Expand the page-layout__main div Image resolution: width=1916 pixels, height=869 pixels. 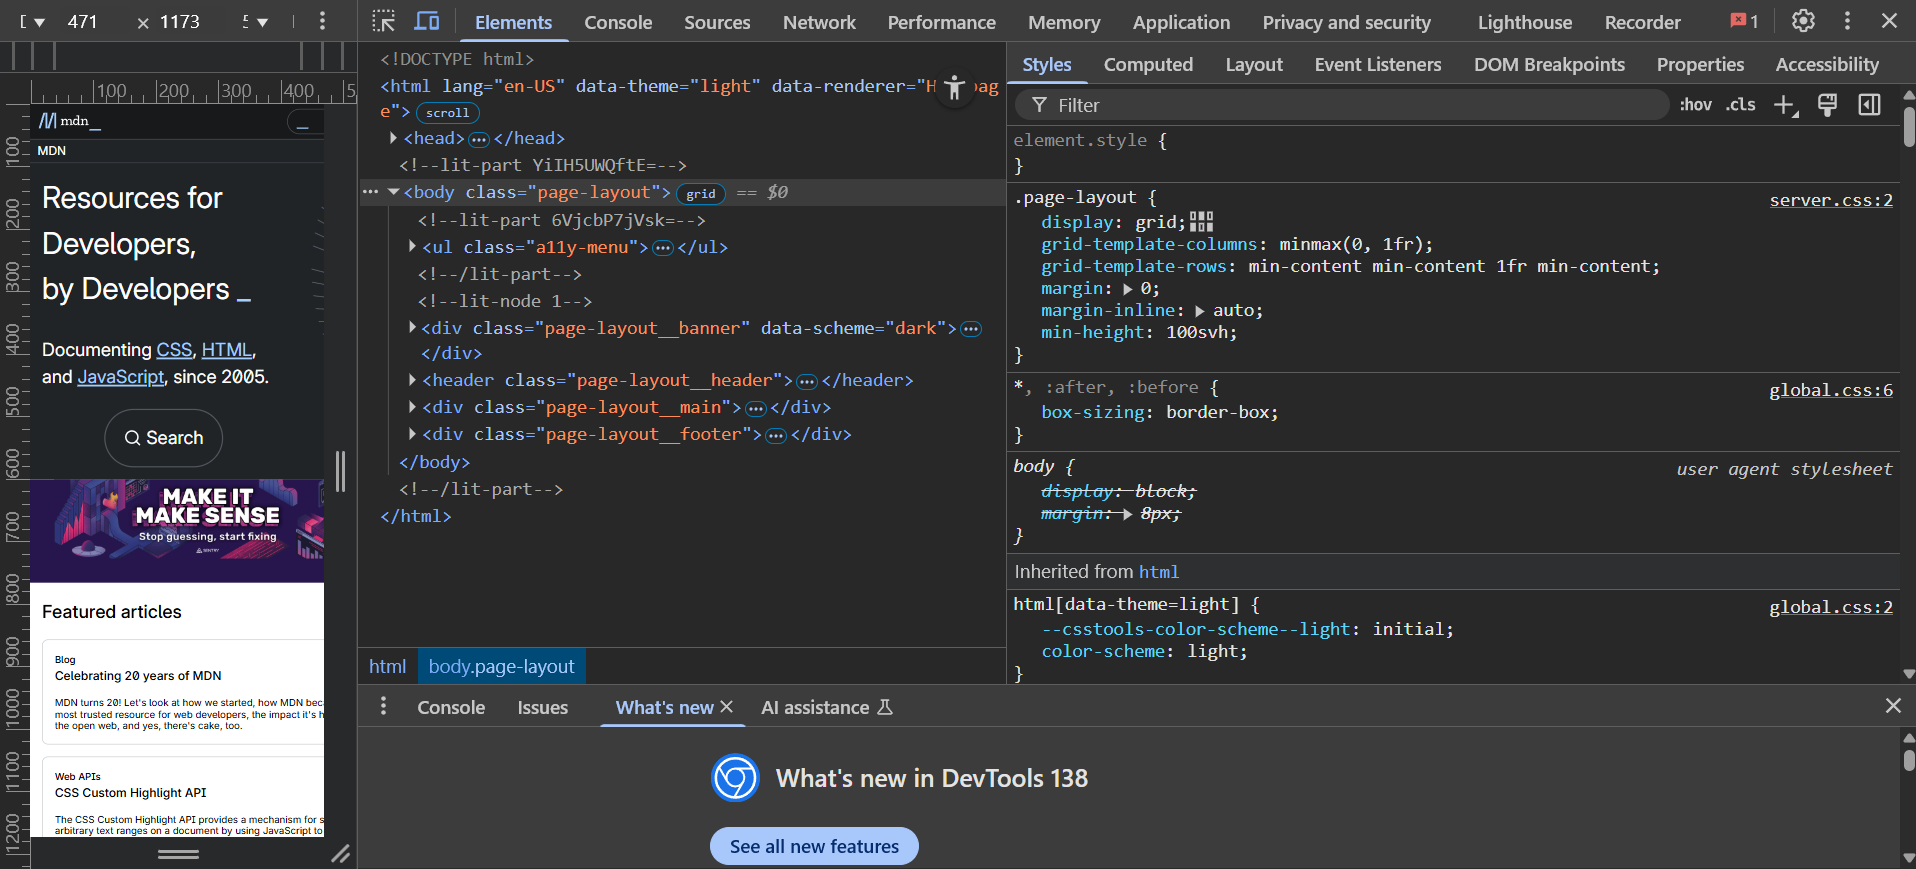412,407
